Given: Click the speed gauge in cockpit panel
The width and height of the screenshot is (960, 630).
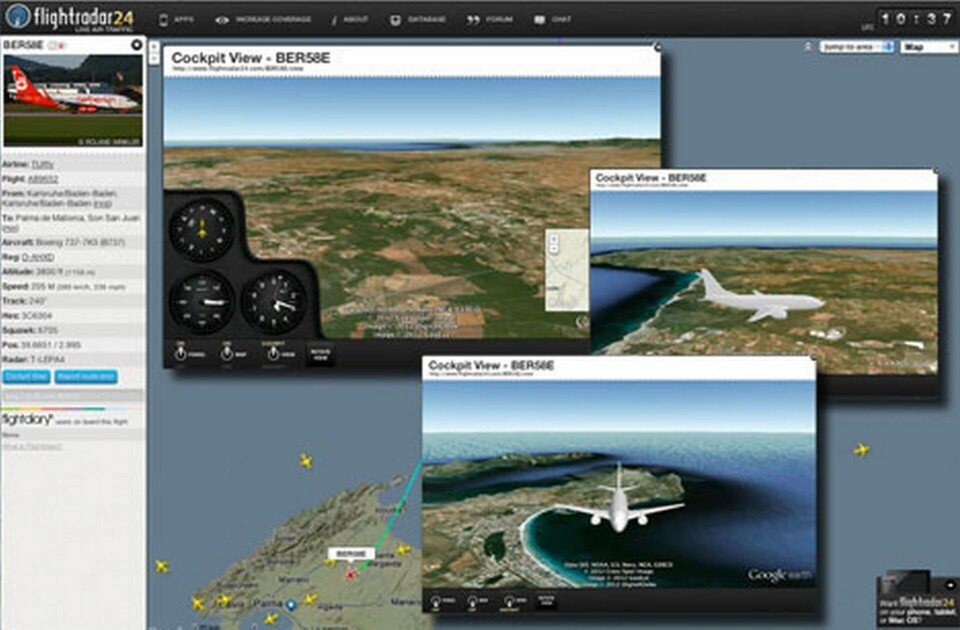Looking at the screenshot, I should coord(202,302).
